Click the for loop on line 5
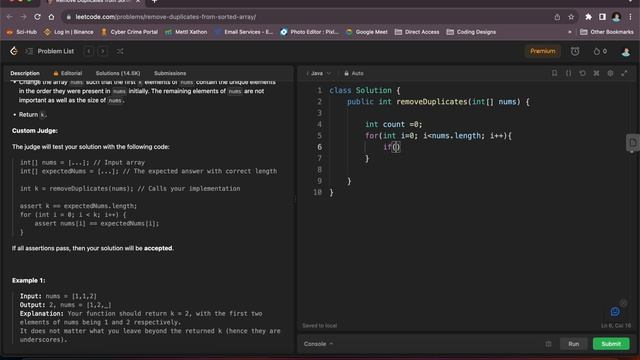Viewport: 640px width, 360px height. (438, 136)
